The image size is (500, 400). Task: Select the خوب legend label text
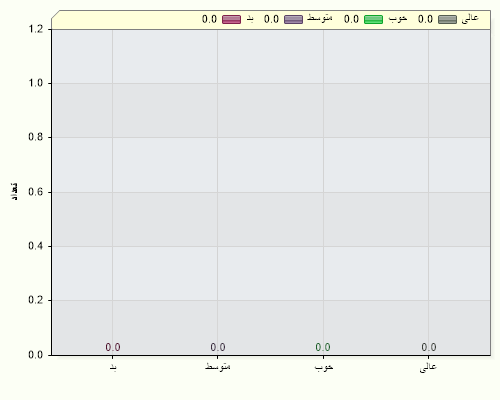click(x=398, y=18)
